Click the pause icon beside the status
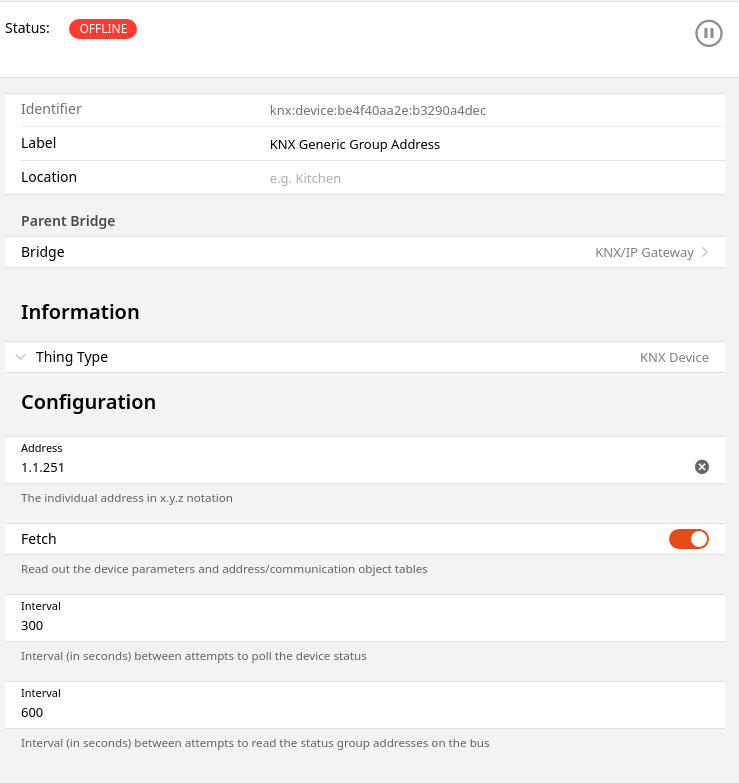 pyautogui.click(x=708, y=33)
